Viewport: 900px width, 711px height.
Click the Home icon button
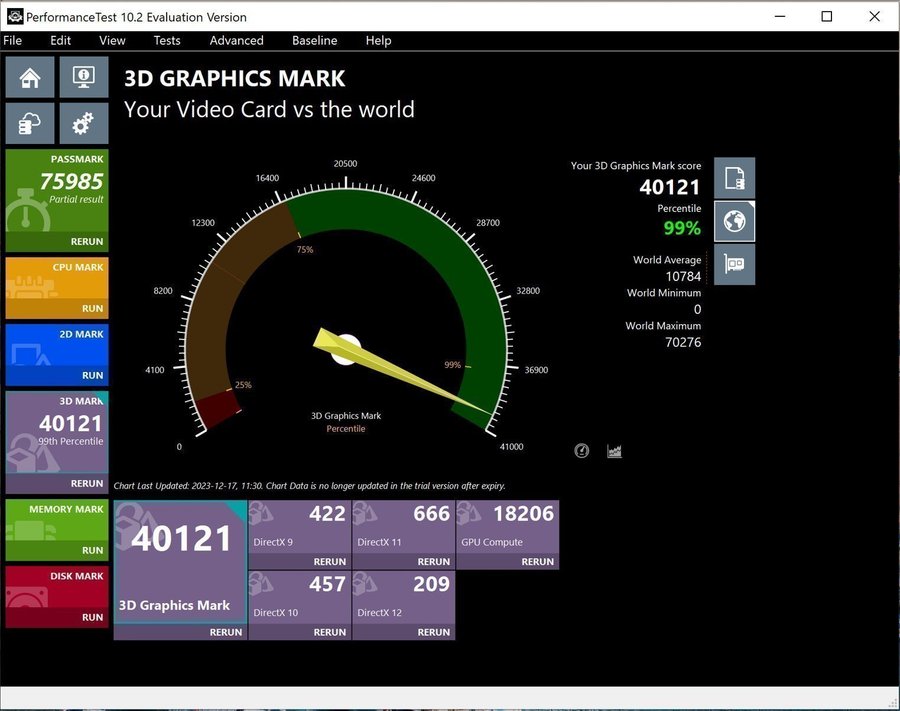30,77
